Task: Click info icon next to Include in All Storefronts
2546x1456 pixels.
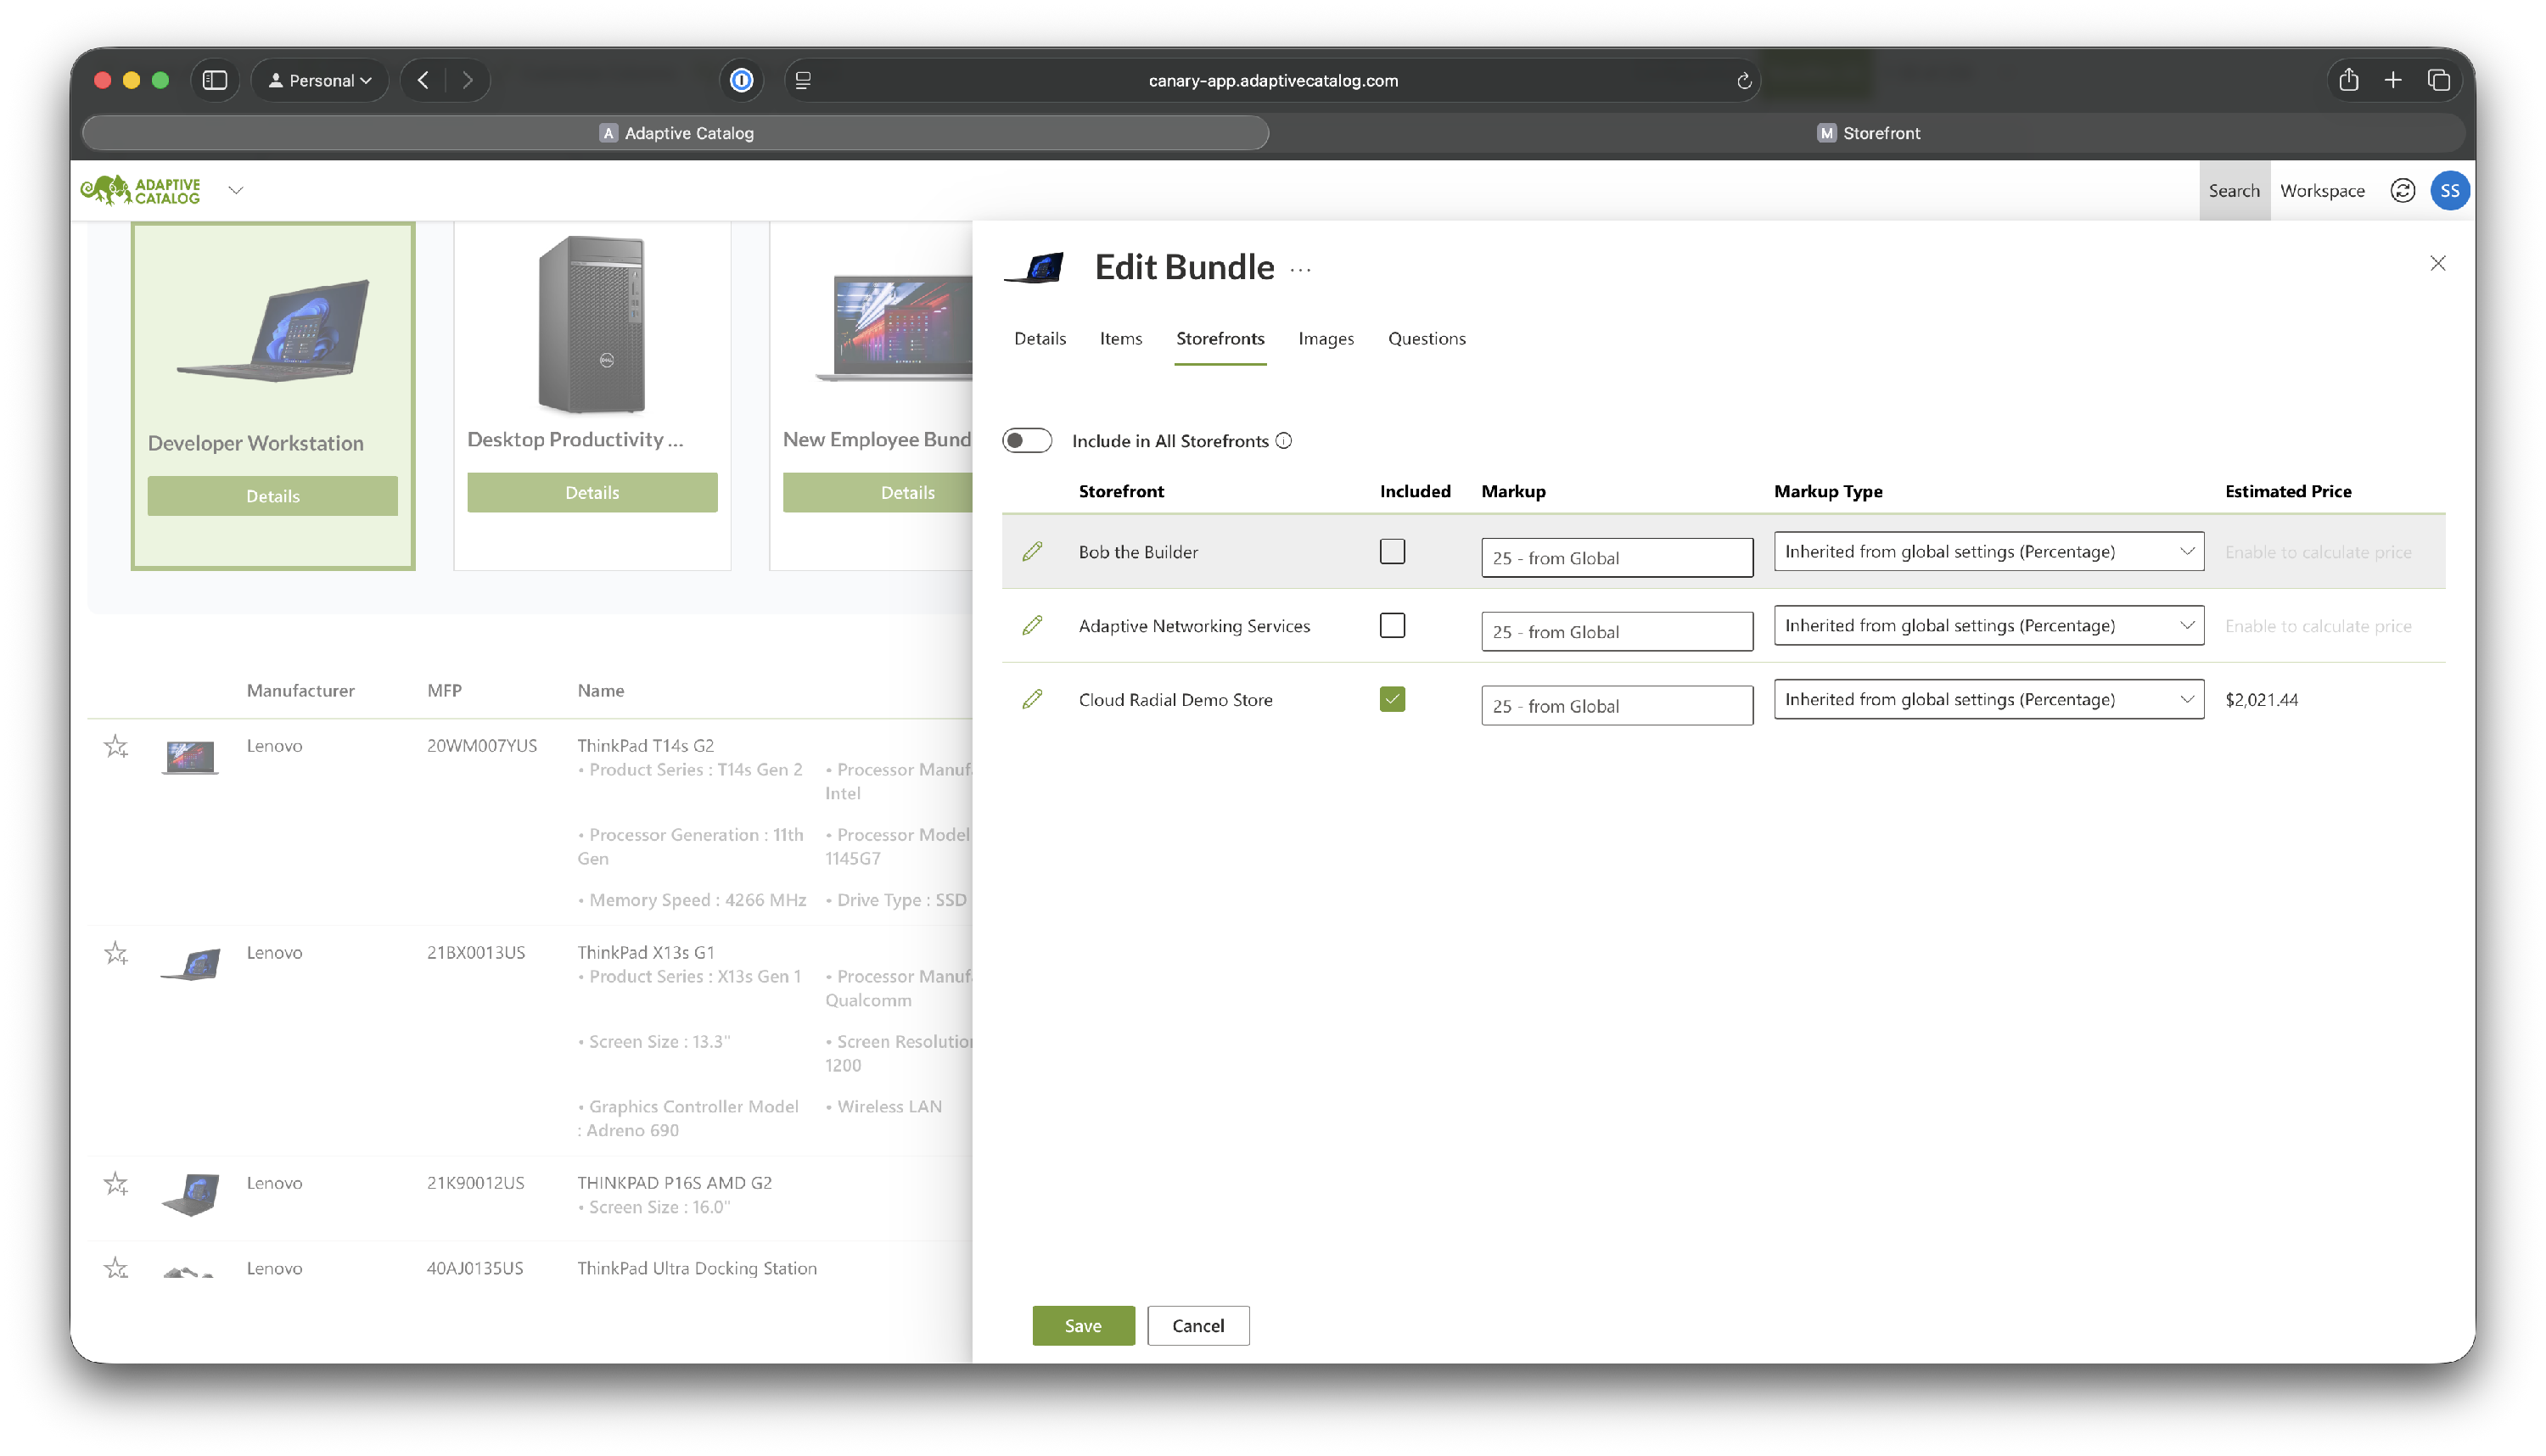Action: [1284, 441]
